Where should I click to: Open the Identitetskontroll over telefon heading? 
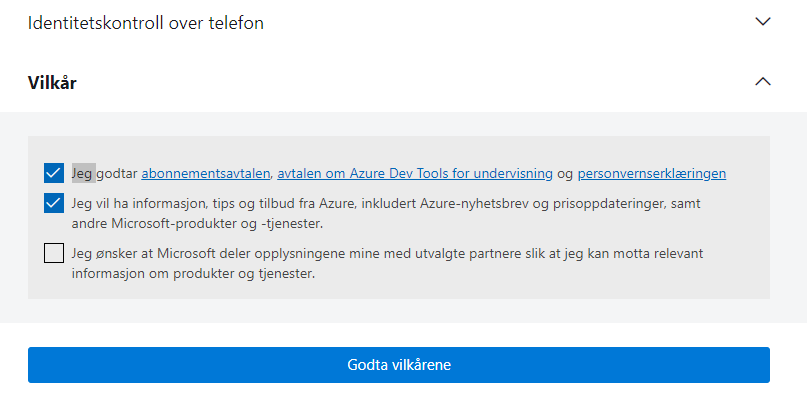(146, 23)
